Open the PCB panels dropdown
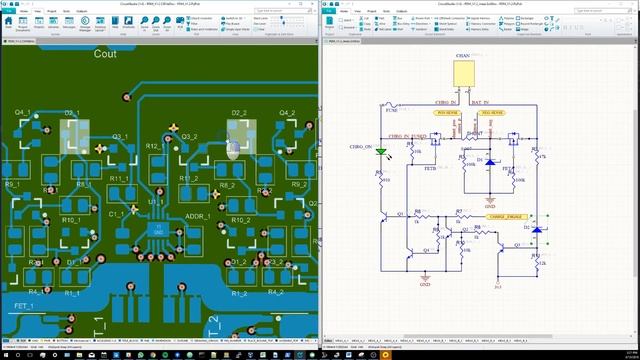This screenshot has height=360, width=640. point(180,22)
